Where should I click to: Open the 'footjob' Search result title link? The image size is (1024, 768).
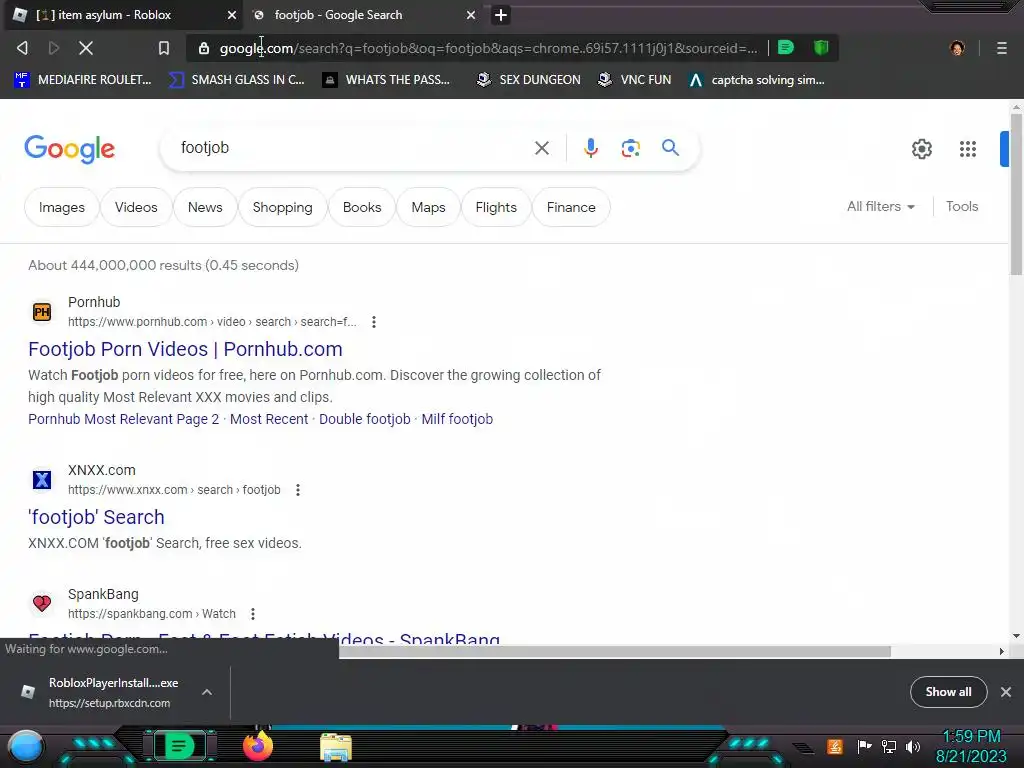[x=96, y=517]
